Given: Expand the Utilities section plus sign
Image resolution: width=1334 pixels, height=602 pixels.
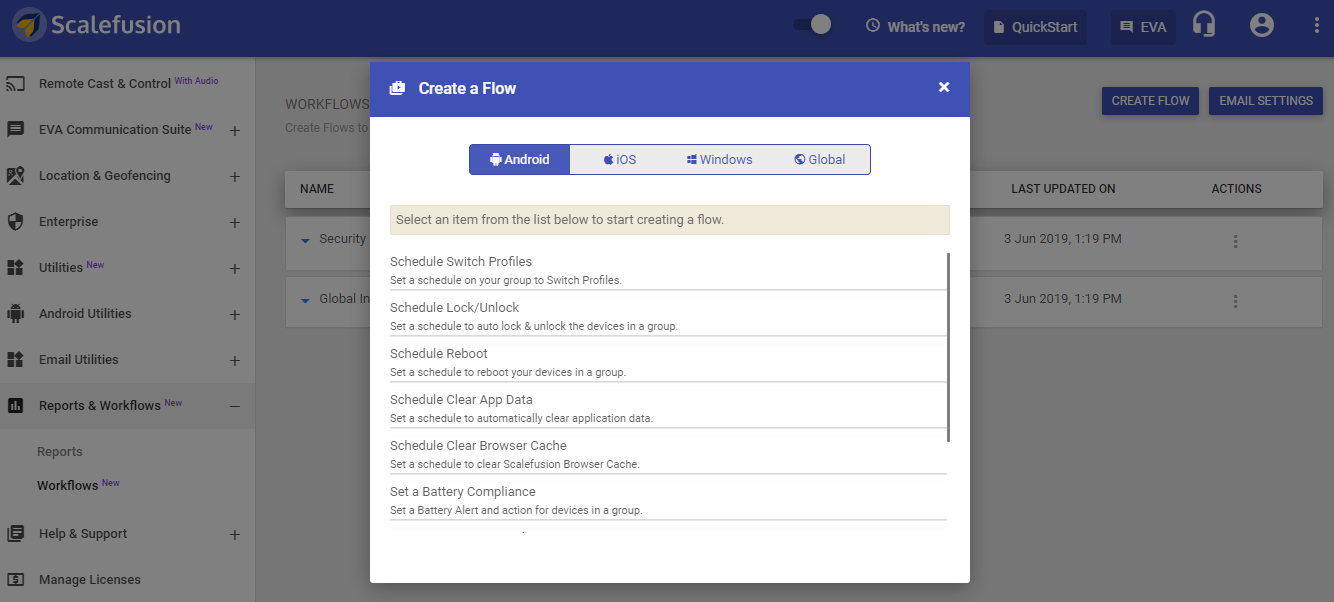Looking at the screenshot, I should 235,269.
